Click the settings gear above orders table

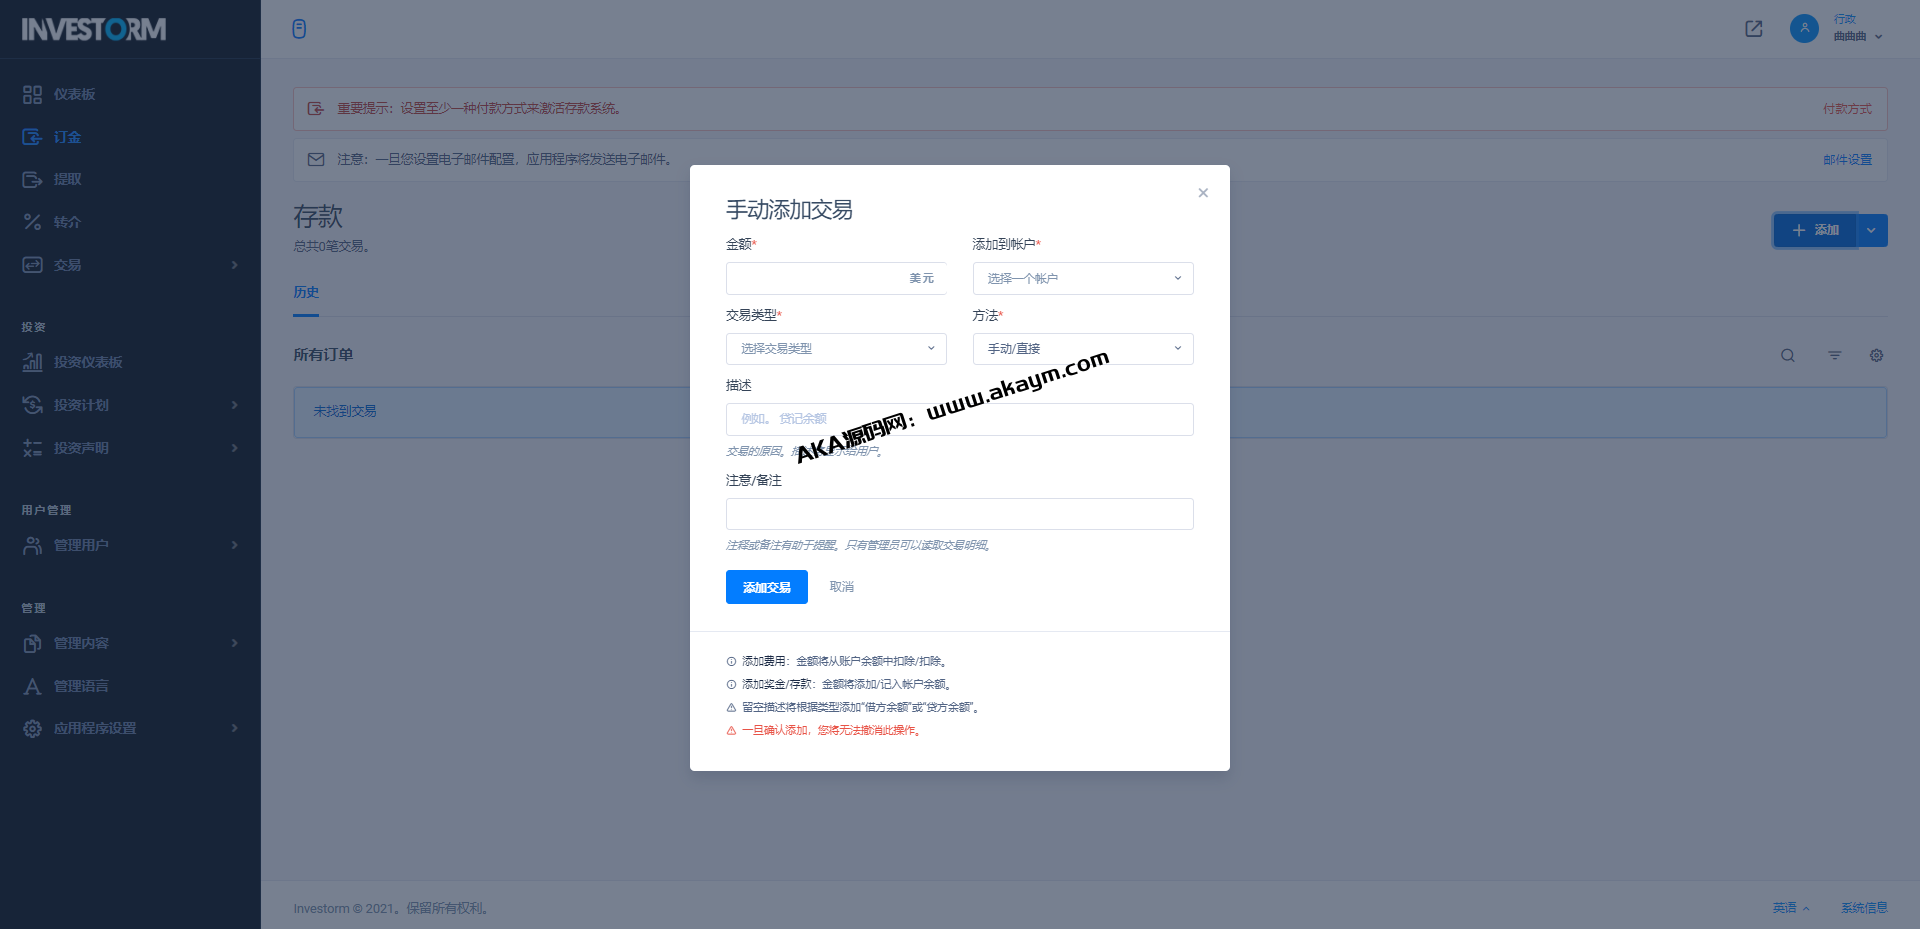point(1876,356)
